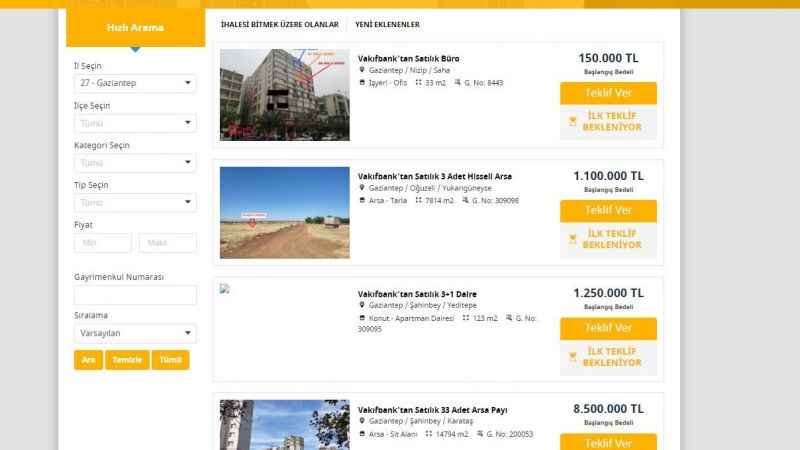The height and width of the screenshot is (450, 800).
Task: Click the 150.000 TL starting price
Action: pyautogui.click(x=608, y=58)
